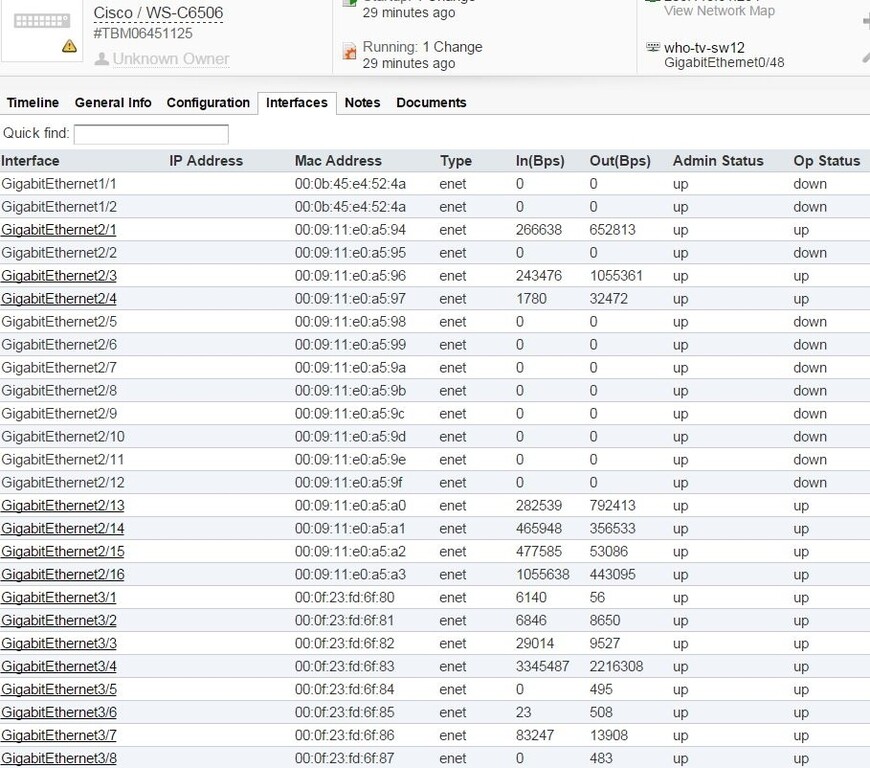Switch to the Configuration tab
870x768 pixels.
[x=208, y=102]
